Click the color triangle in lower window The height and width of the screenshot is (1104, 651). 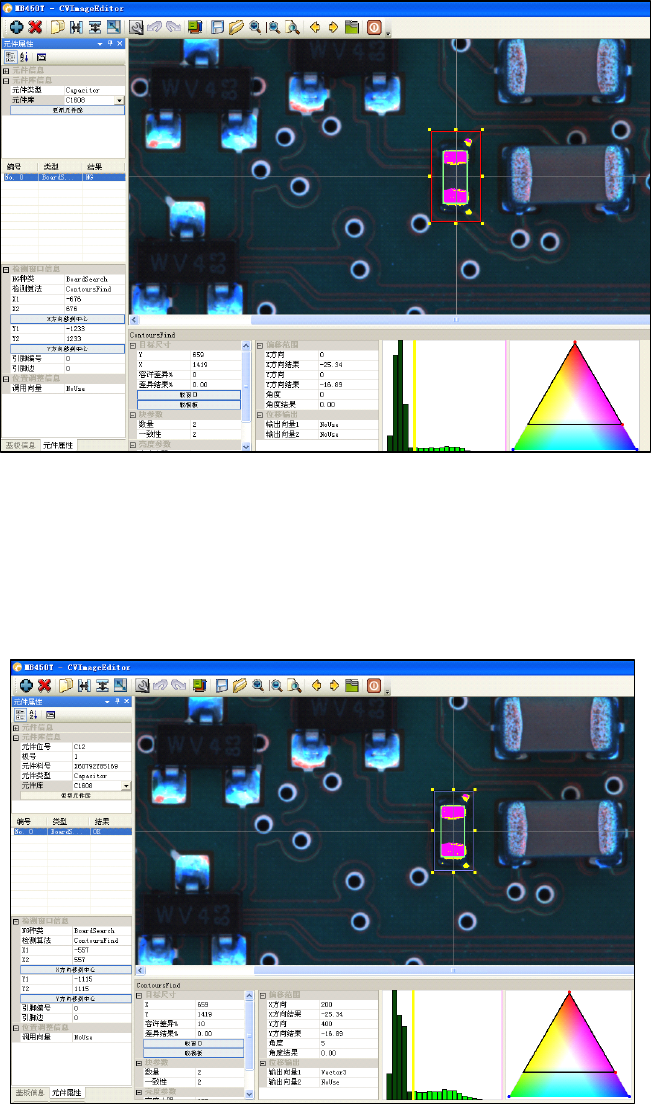[569, 1045]
